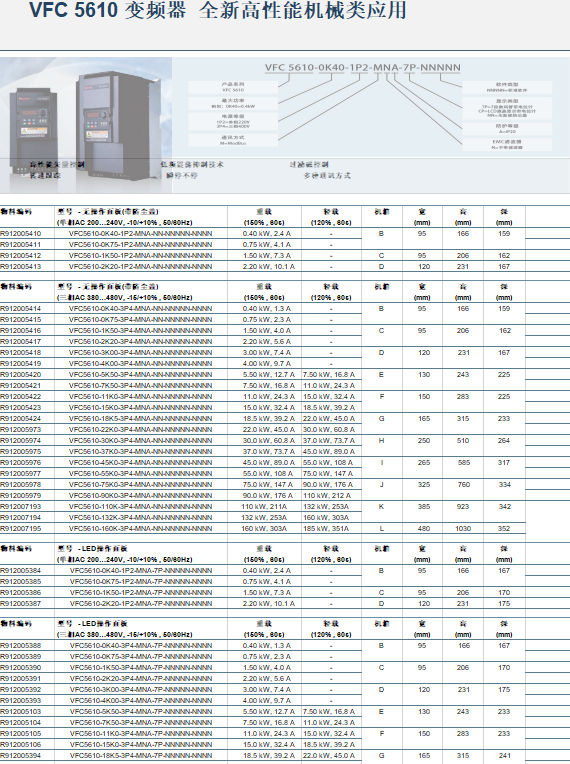Select model VFC5610-110K-3P4-MNA-NN-NNNNN-NNNN

(140, 507)
